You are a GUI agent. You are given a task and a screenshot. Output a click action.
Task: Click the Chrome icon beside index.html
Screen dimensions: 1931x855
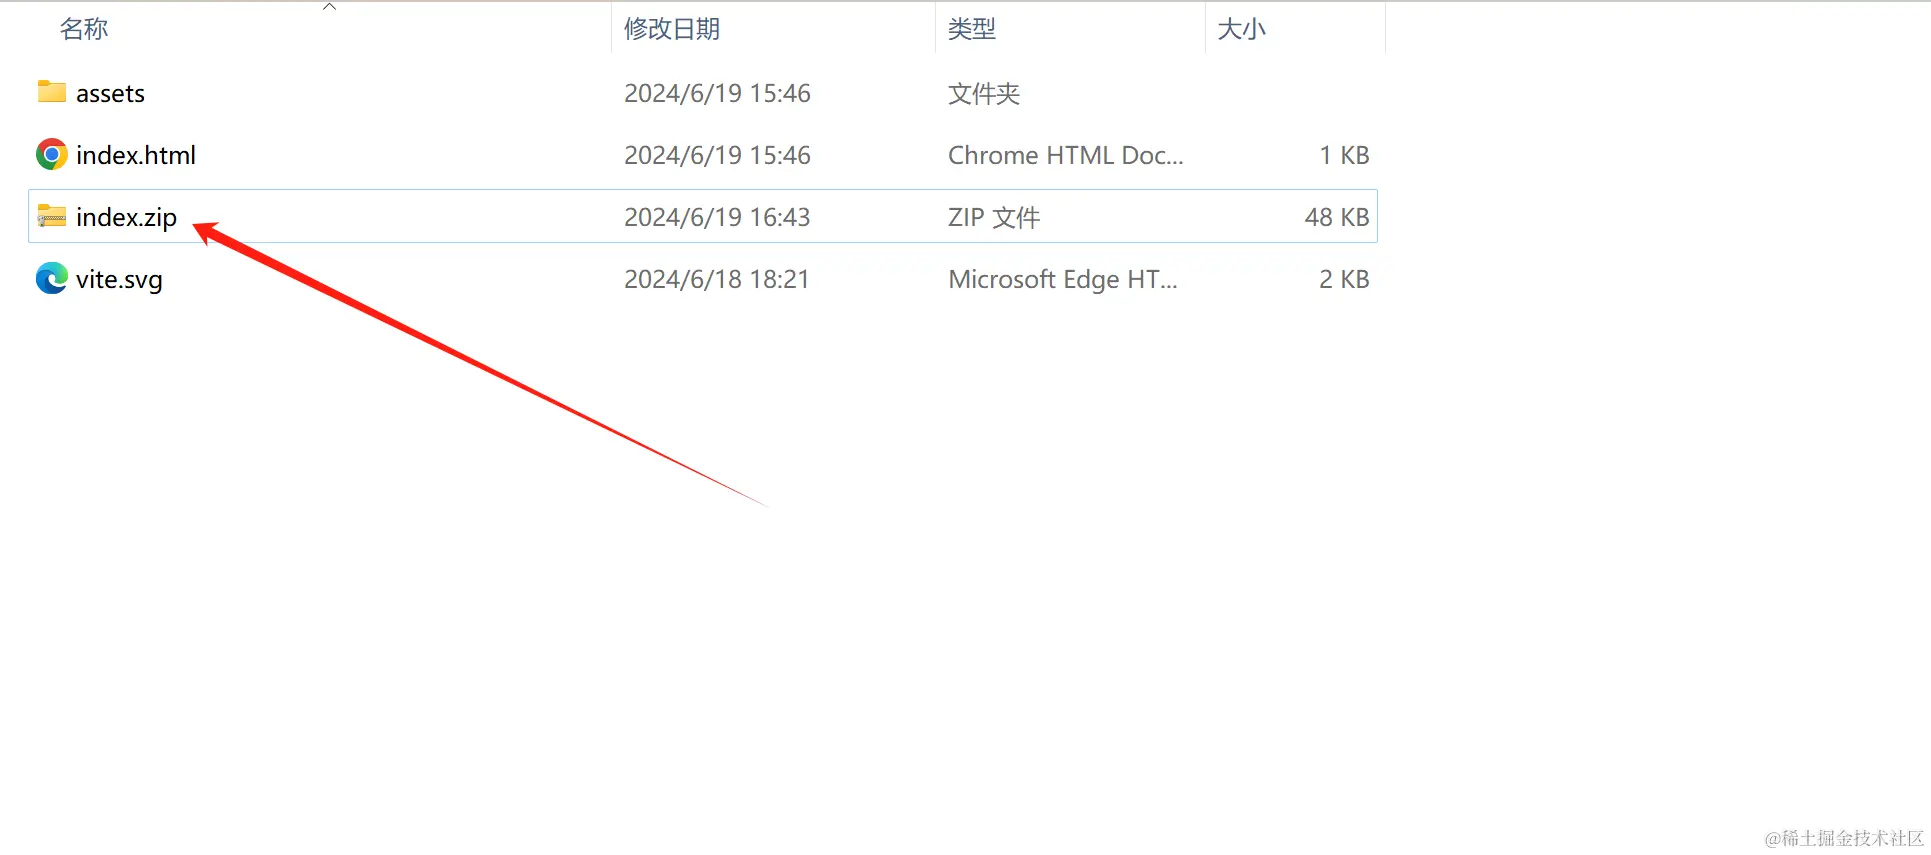[x=52, y=155]
